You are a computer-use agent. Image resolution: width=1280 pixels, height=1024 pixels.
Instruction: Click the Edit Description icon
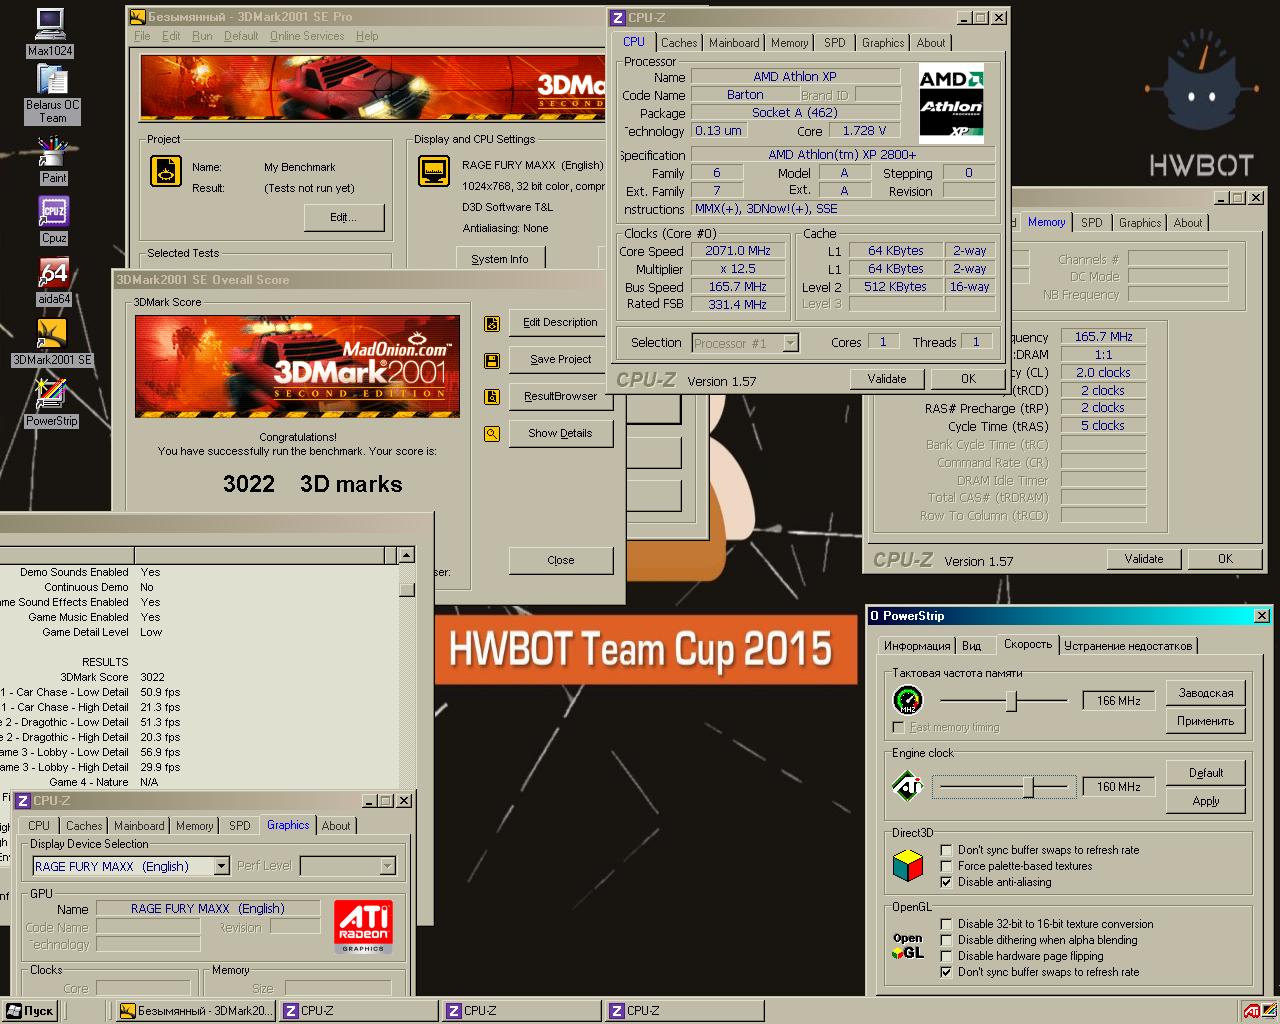pyautogui.click(x=492, y=323)
